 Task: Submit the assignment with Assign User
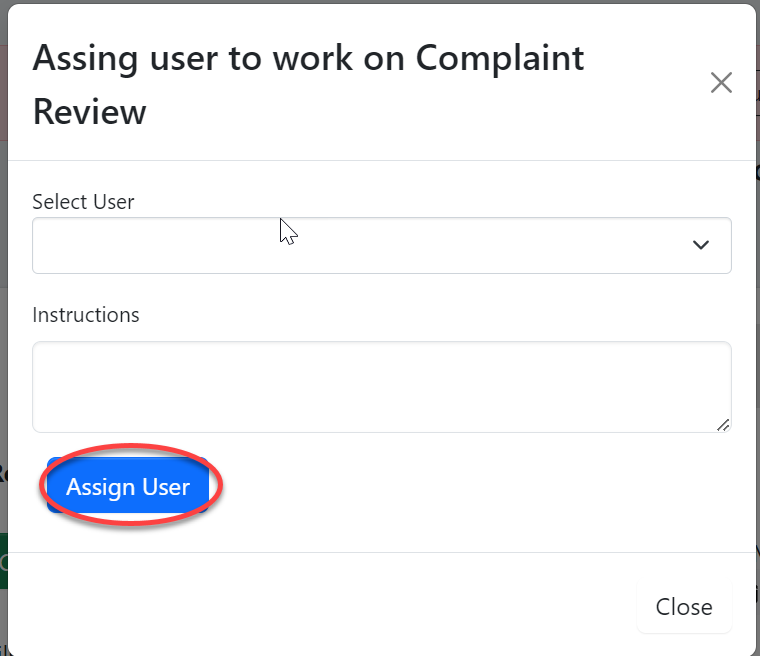[x=128, y=487]
